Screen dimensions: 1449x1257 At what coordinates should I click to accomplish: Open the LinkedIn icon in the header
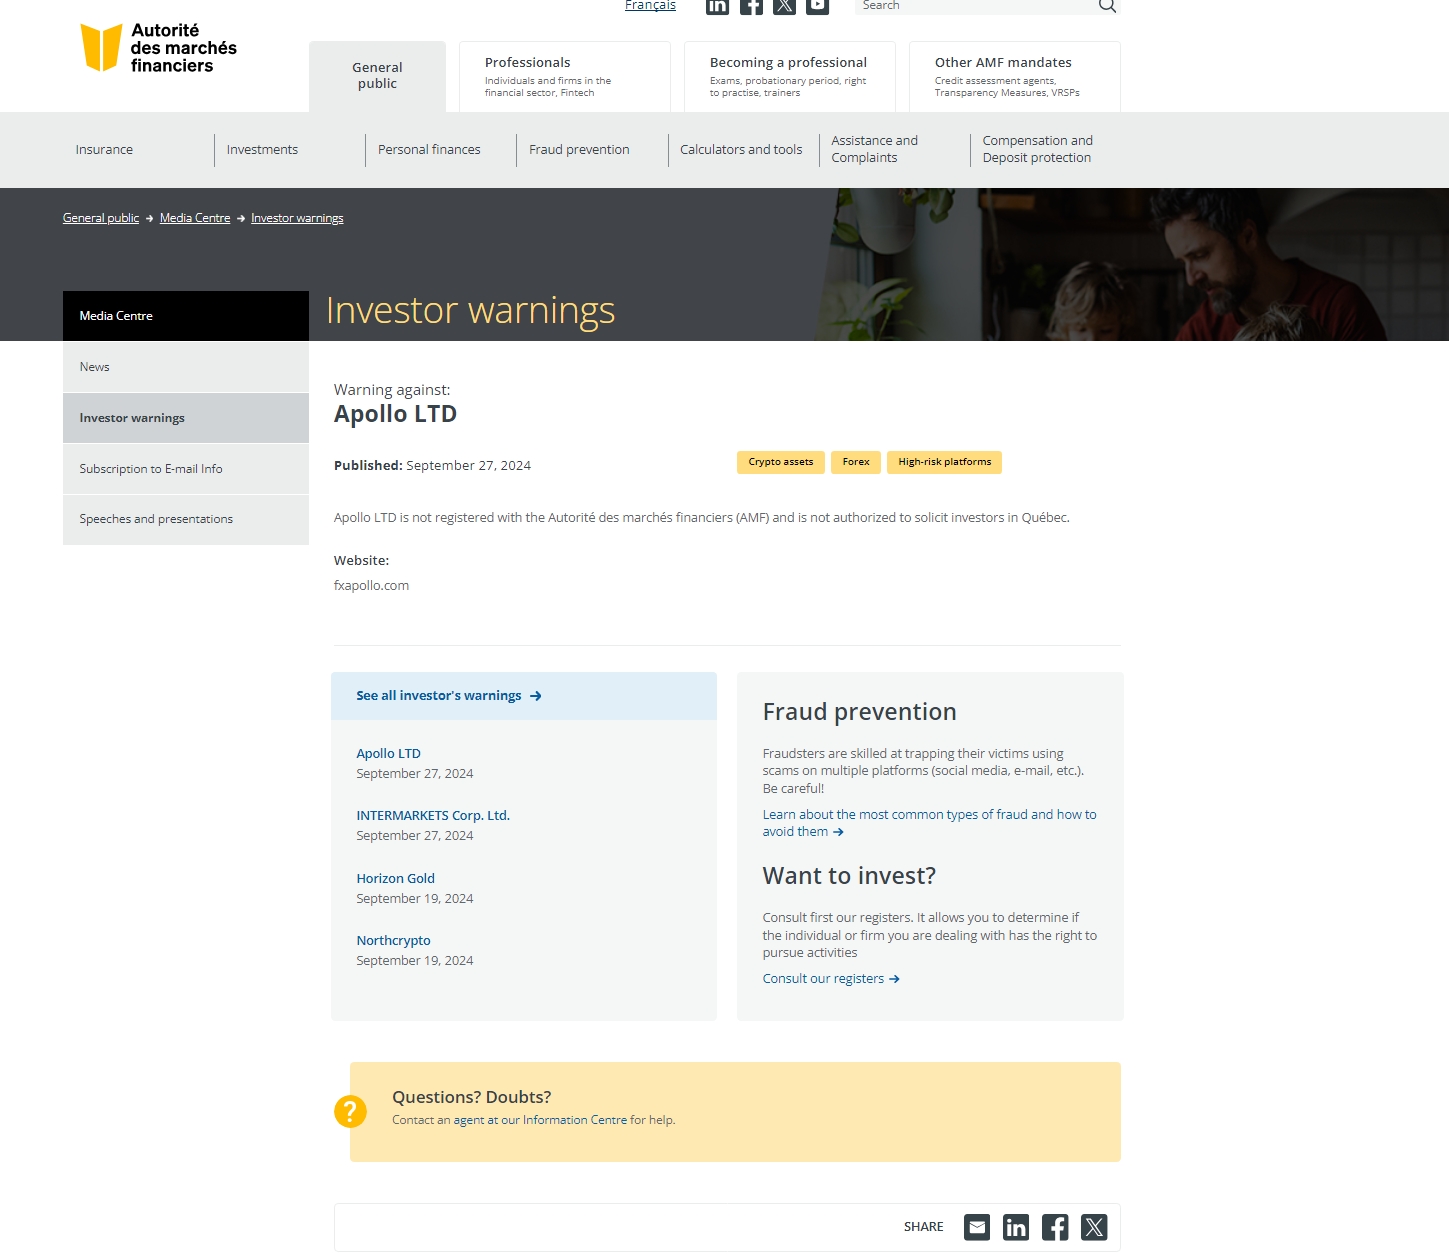(x=717, y=6)
